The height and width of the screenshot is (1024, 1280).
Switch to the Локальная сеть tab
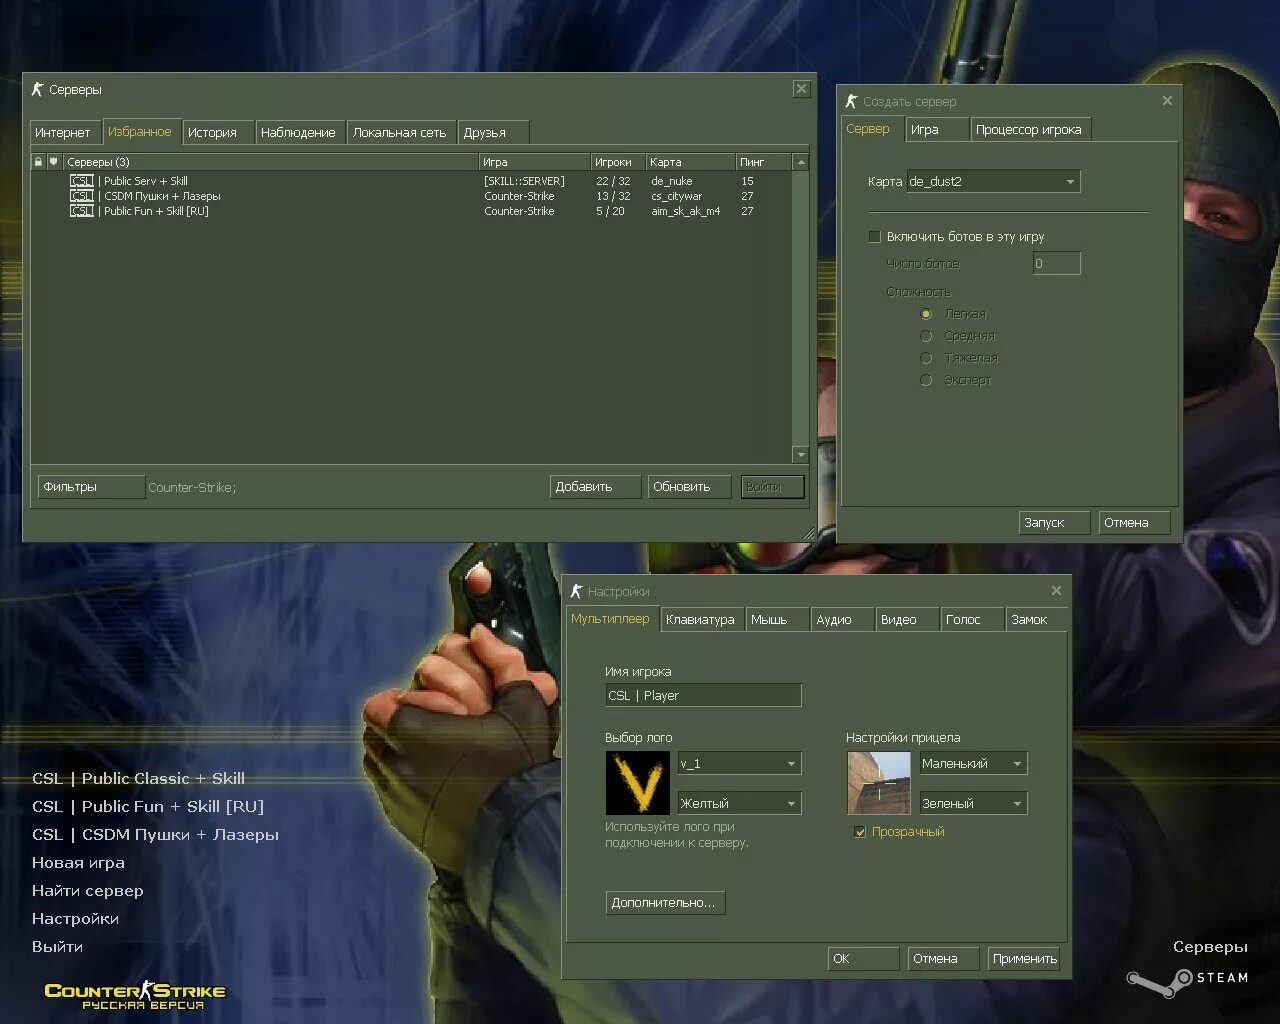[x=400, y=132]
